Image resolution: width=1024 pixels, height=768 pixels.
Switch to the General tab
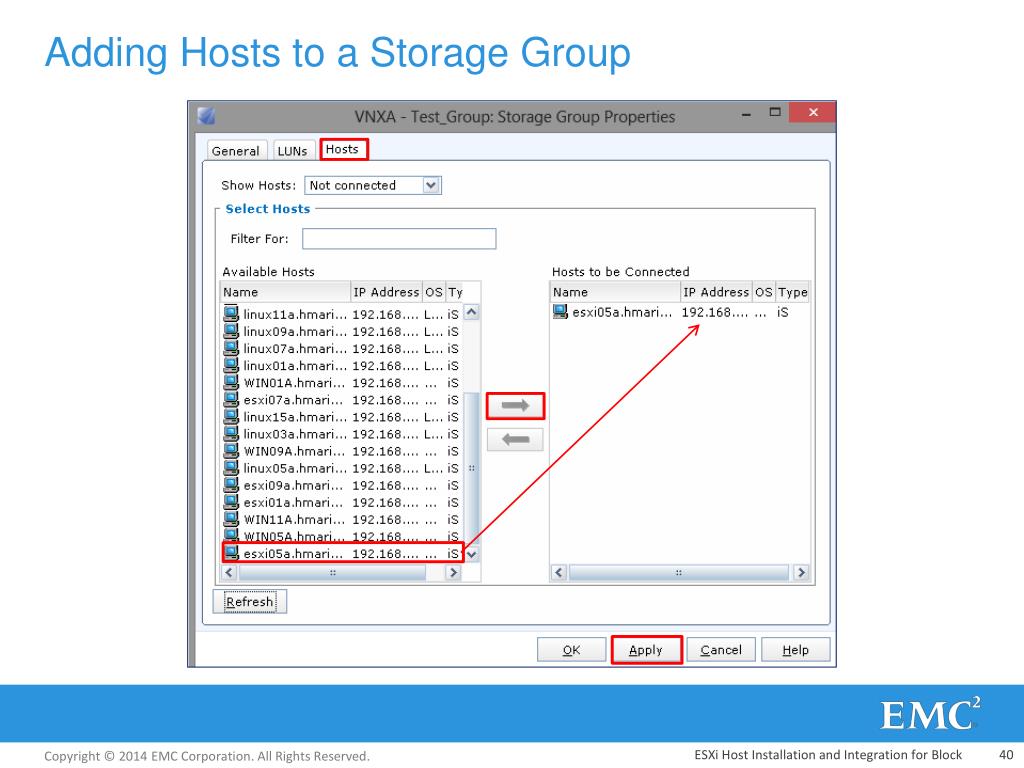pyautogui.click(x=236, y=151)
